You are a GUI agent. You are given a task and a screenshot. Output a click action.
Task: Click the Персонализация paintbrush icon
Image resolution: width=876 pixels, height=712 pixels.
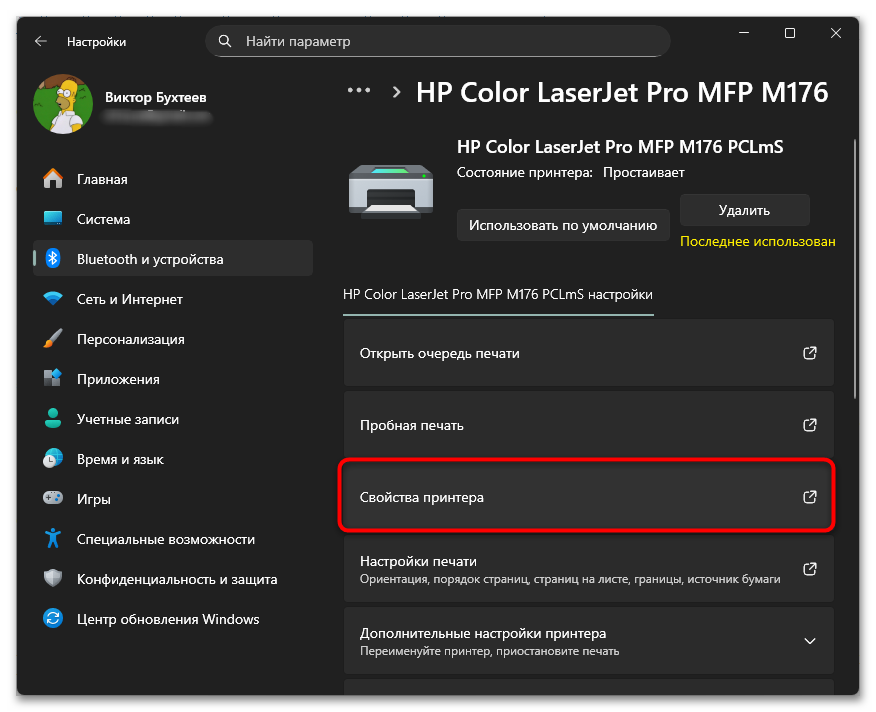click(x=53, y=339)
